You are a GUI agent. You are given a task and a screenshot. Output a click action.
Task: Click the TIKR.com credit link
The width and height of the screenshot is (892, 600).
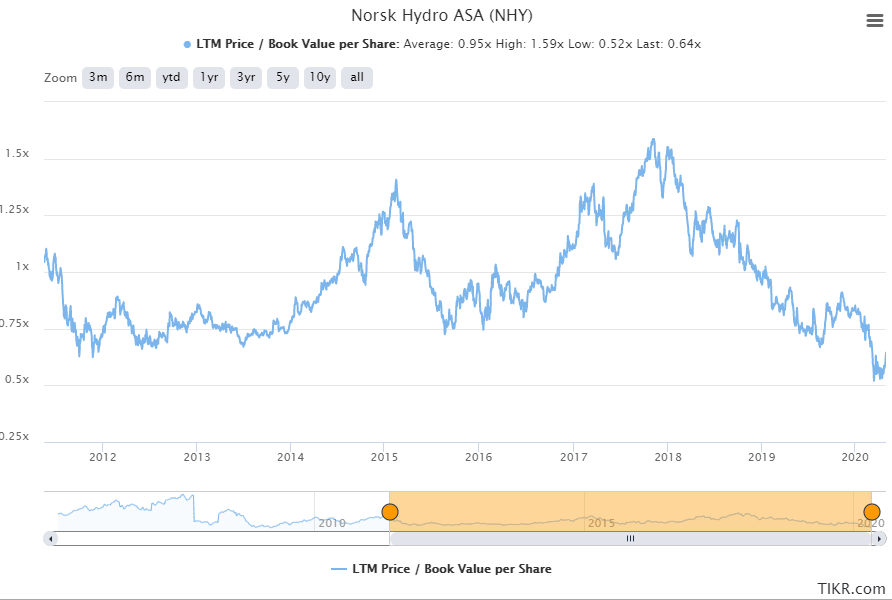(x=851, y=589)
